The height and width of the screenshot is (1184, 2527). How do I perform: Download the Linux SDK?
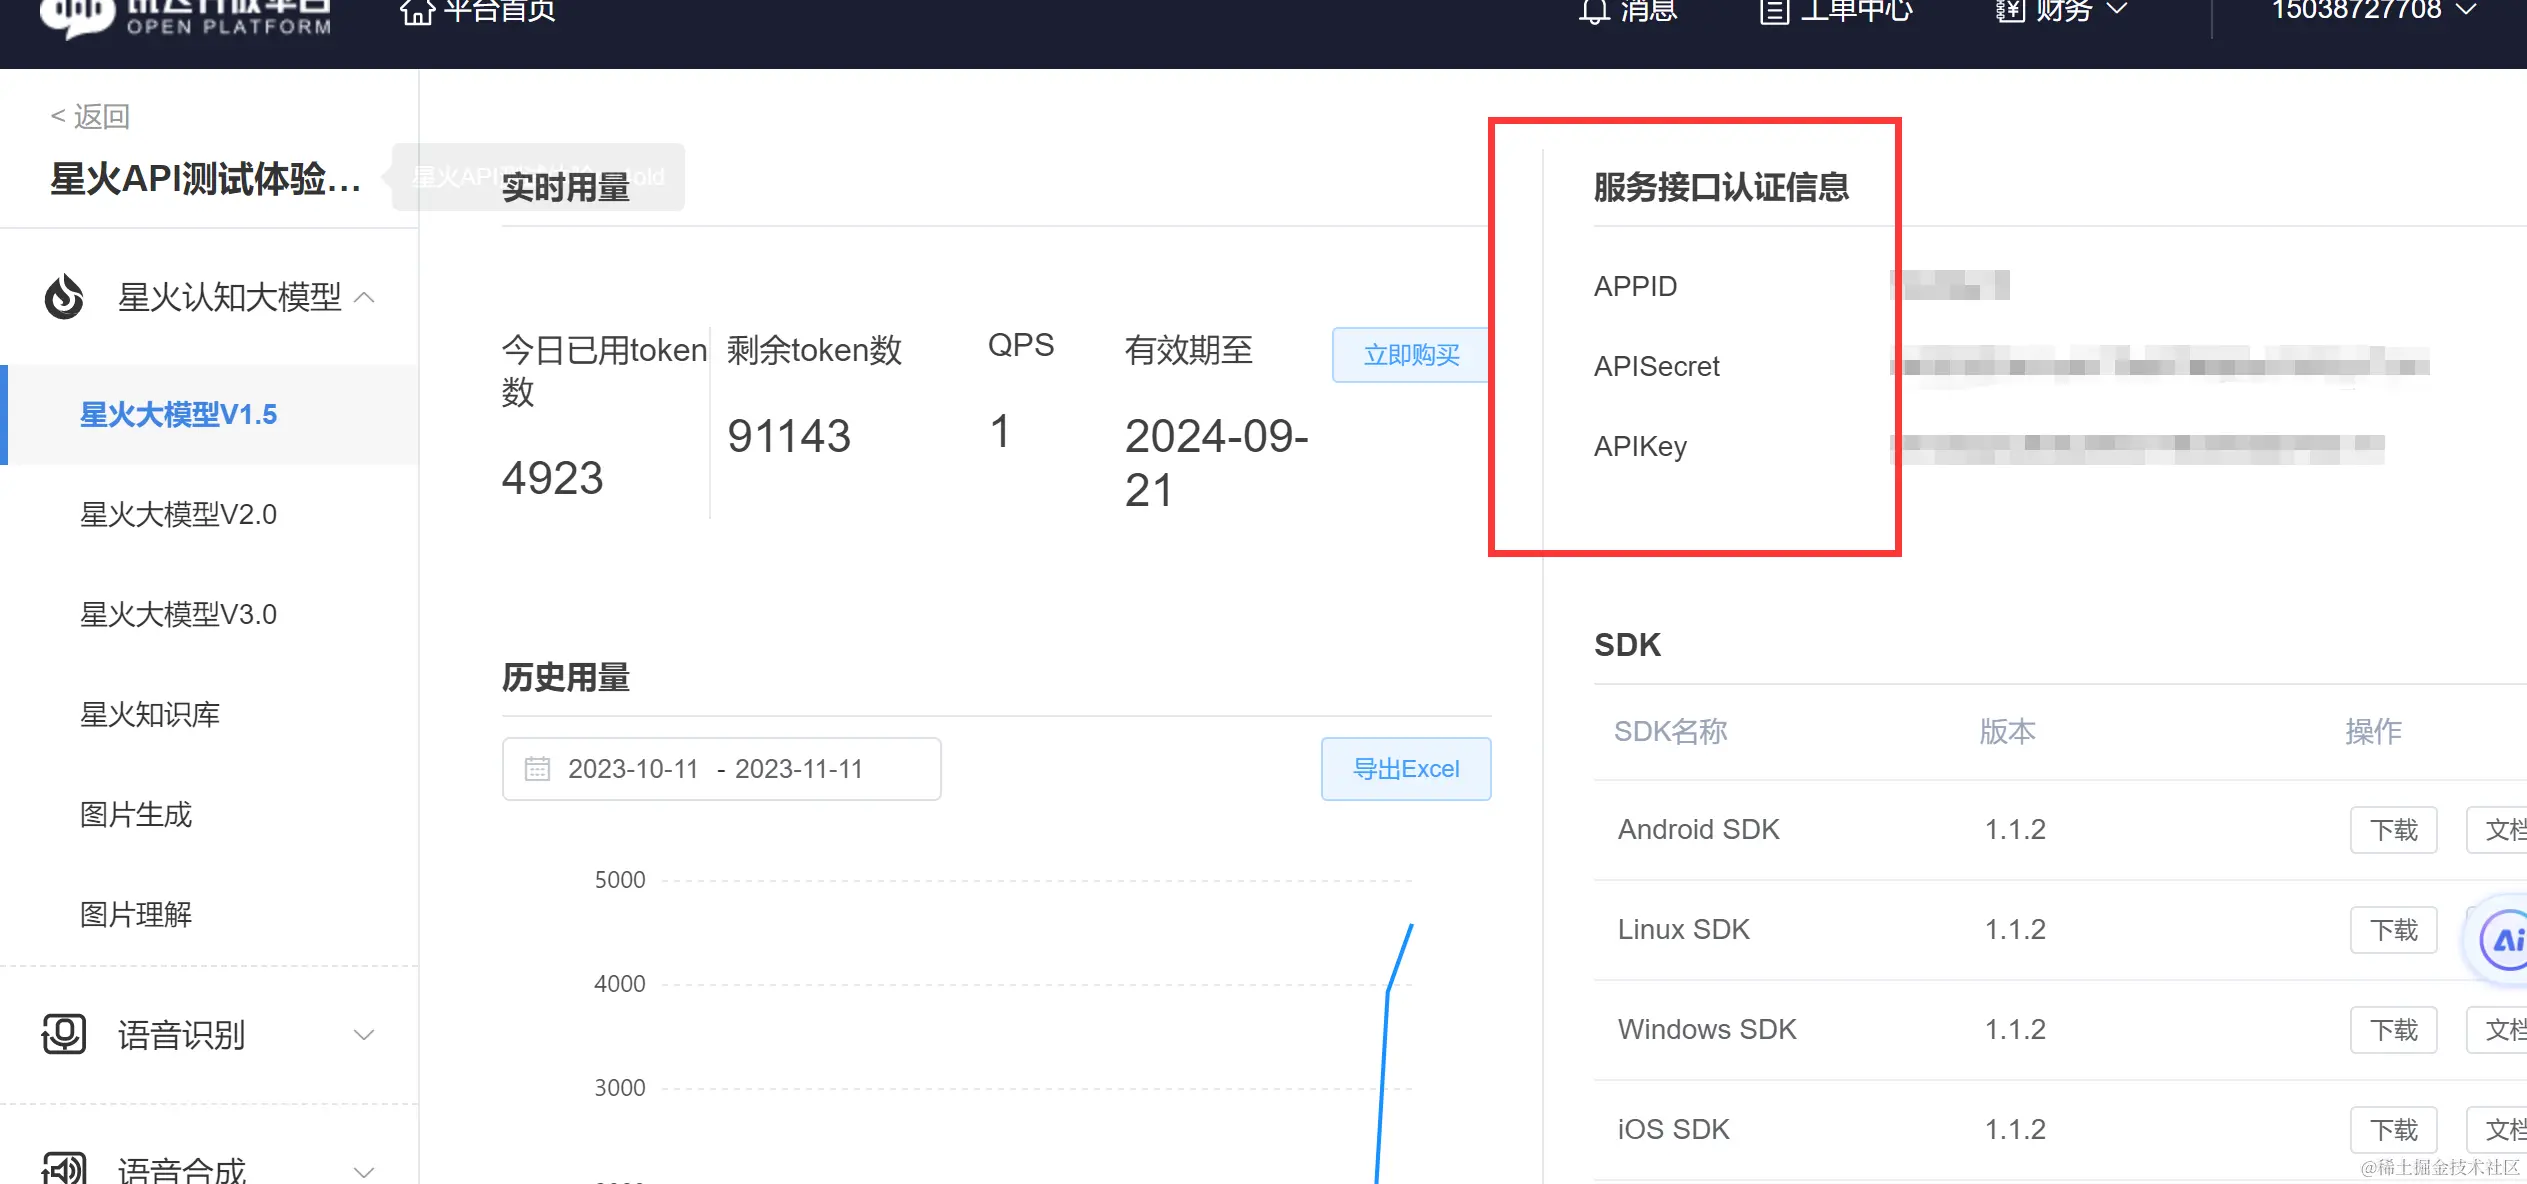point(2393,929)
